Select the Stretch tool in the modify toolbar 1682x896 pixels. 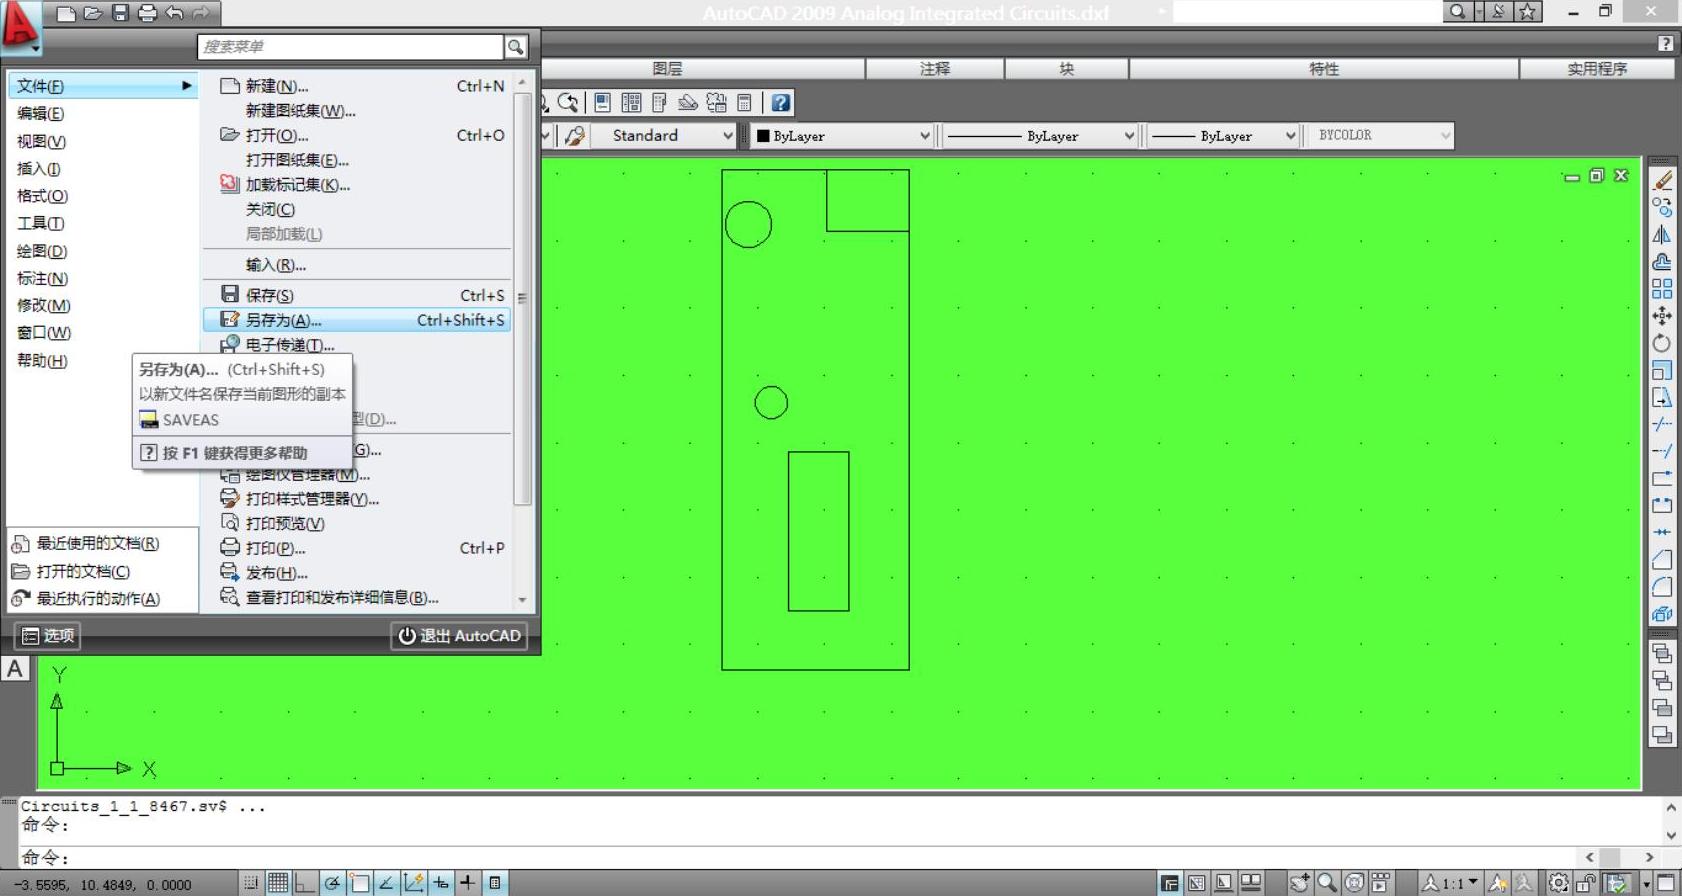coord(1662,397)
